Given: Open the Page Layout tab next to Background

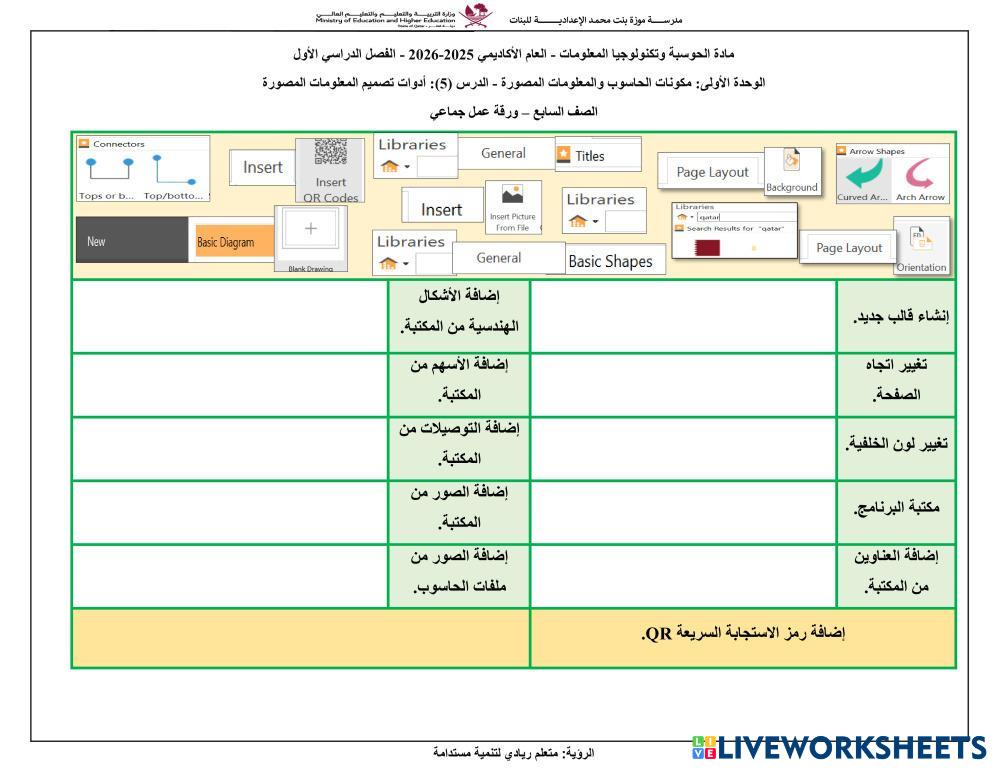Looking at the screenshot, I should coord(712,172).
